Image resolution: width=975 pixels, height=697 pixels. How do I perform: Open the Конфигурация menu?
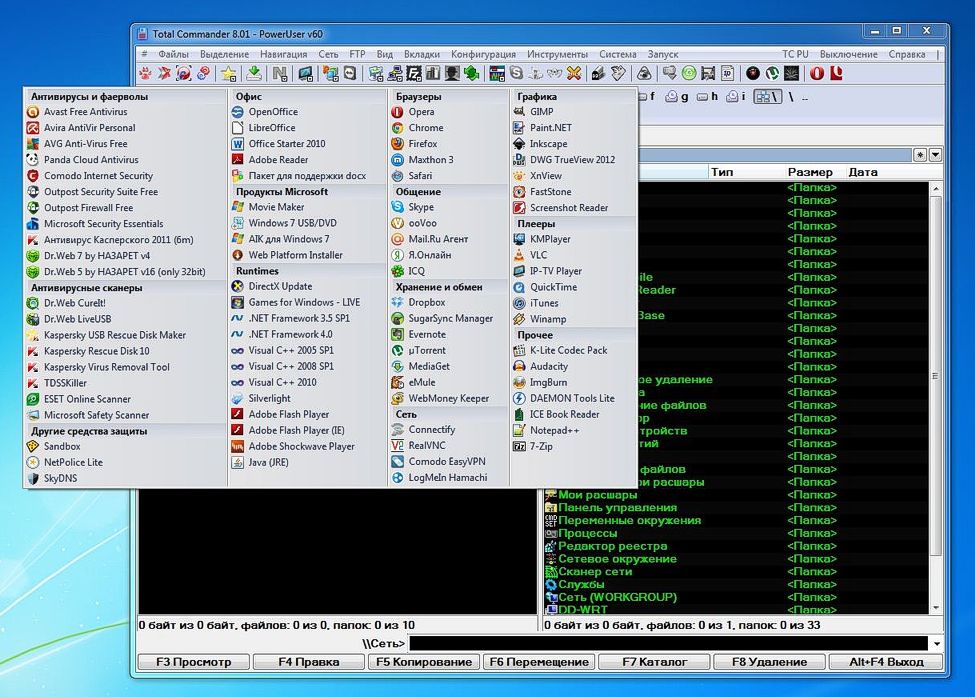[x=483, y=54]
